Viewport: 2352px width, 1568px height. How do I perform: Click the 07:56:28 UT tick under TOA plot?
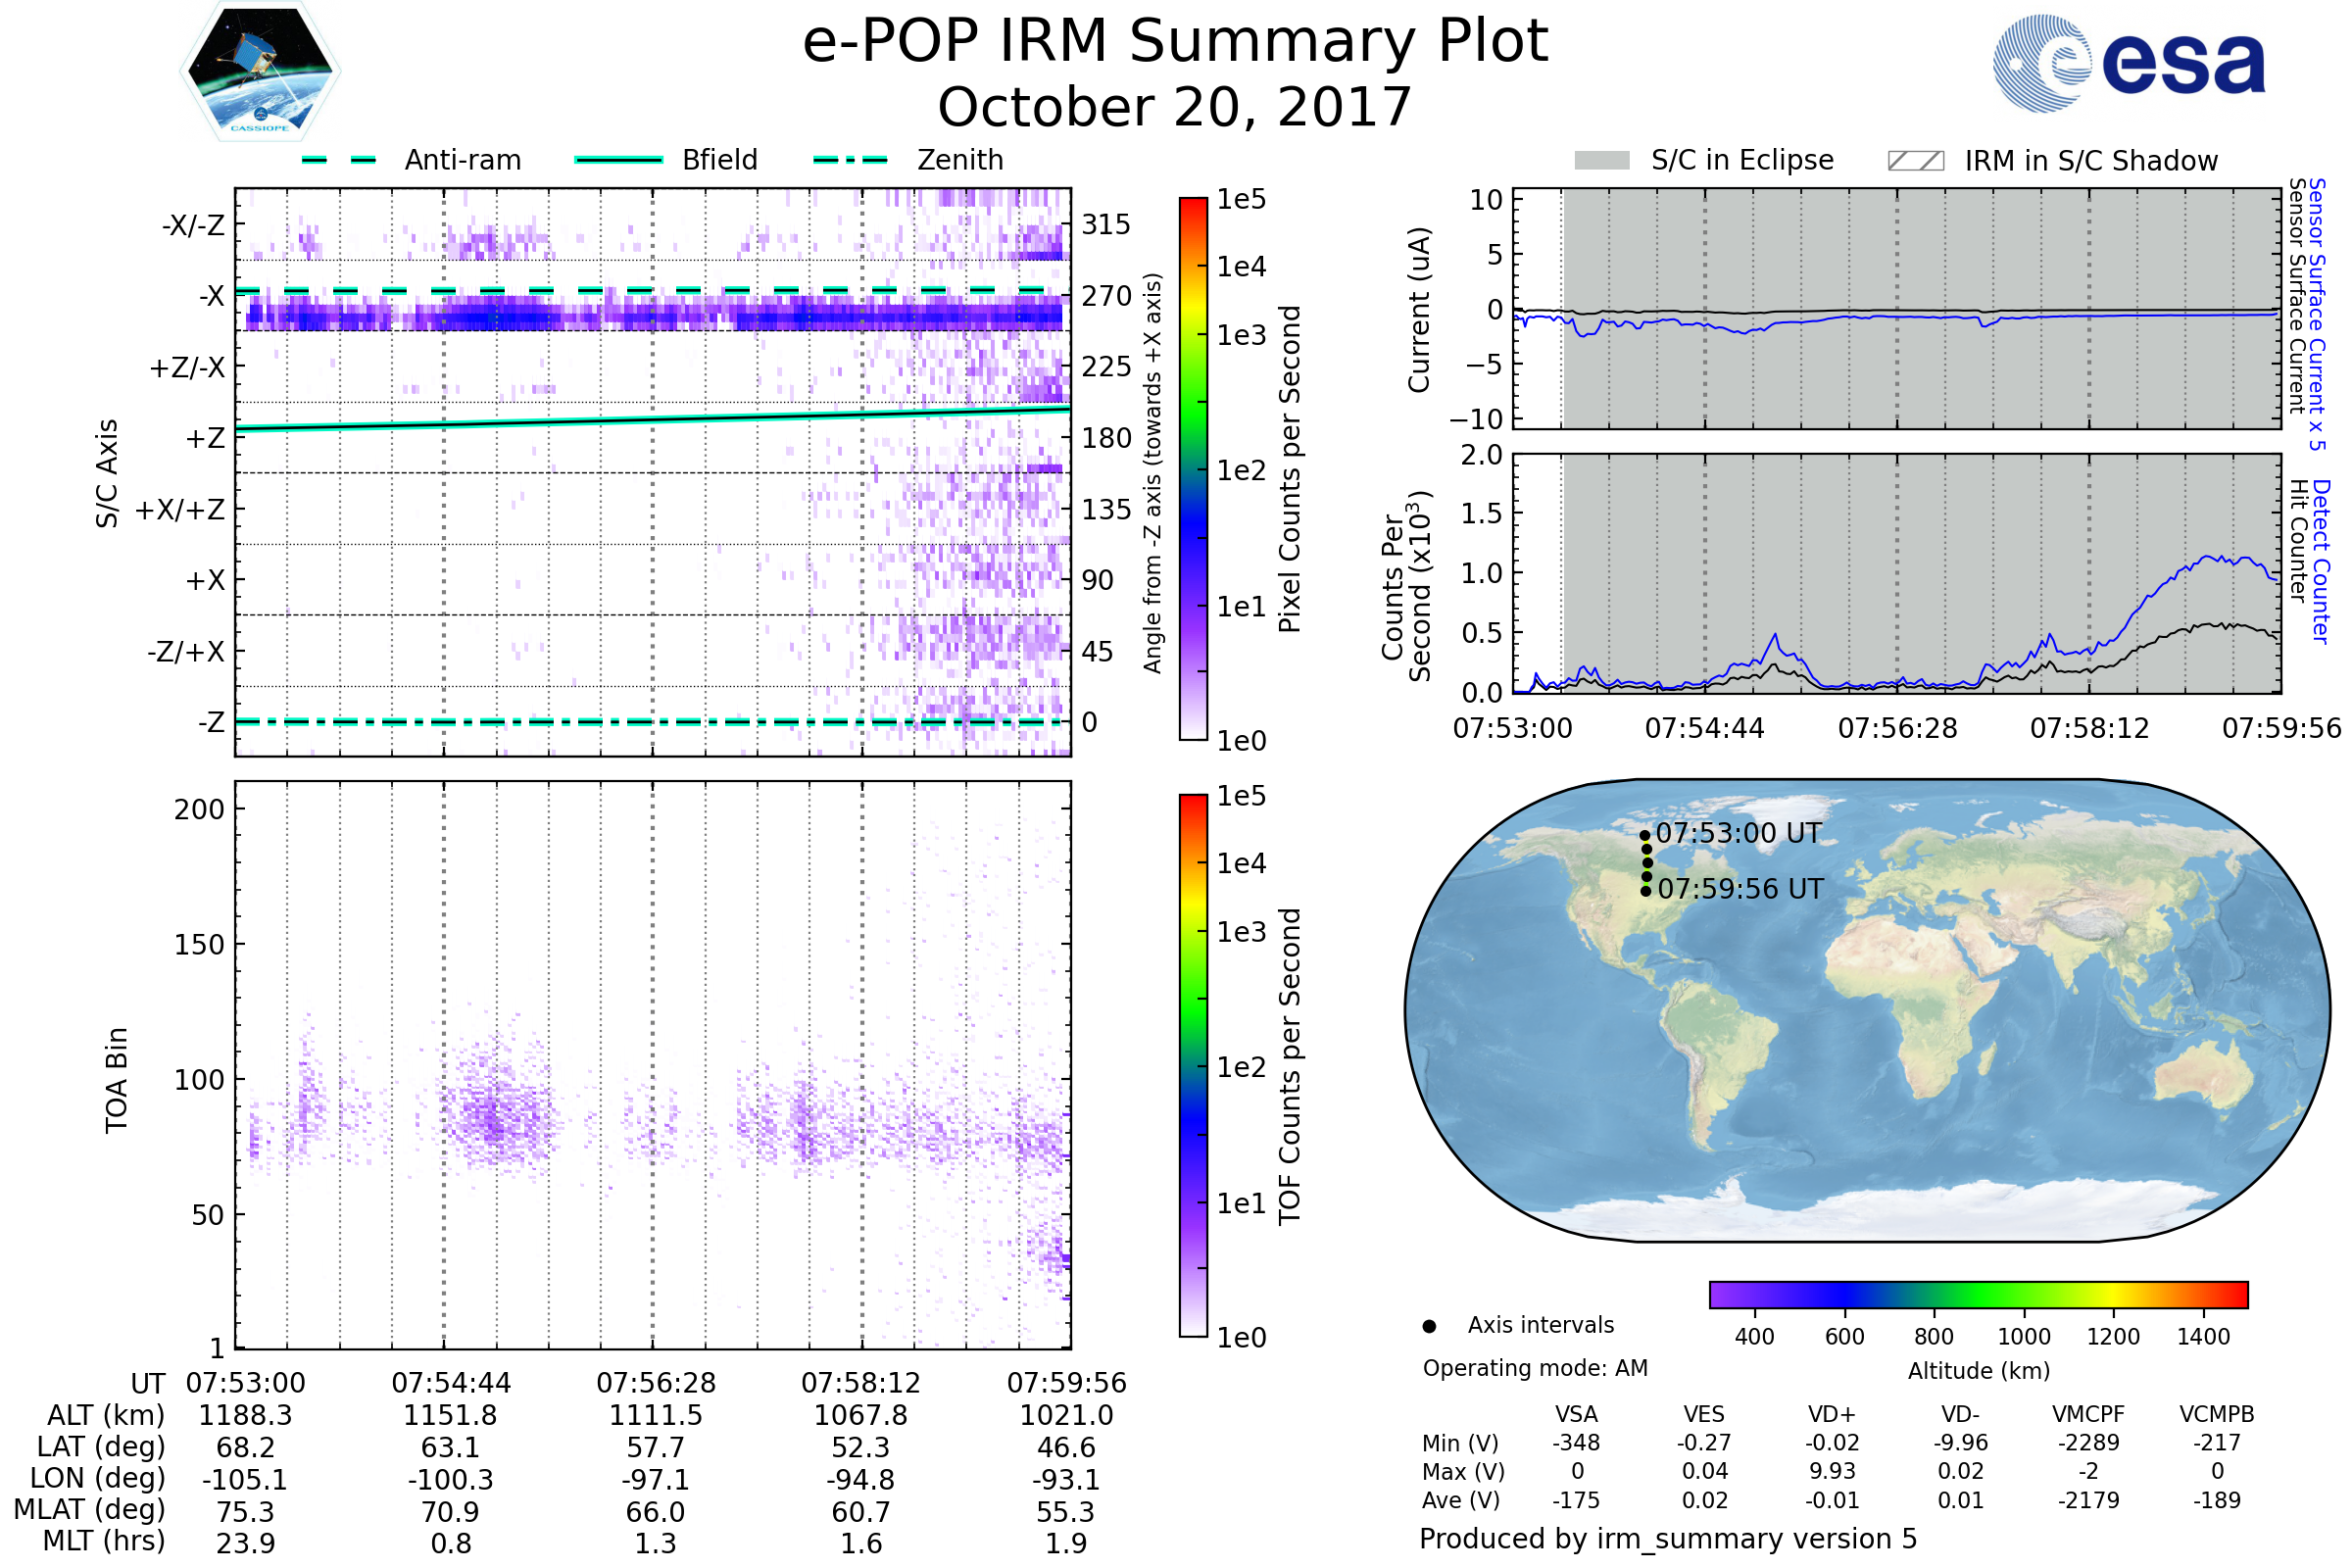click(656, 1383)
